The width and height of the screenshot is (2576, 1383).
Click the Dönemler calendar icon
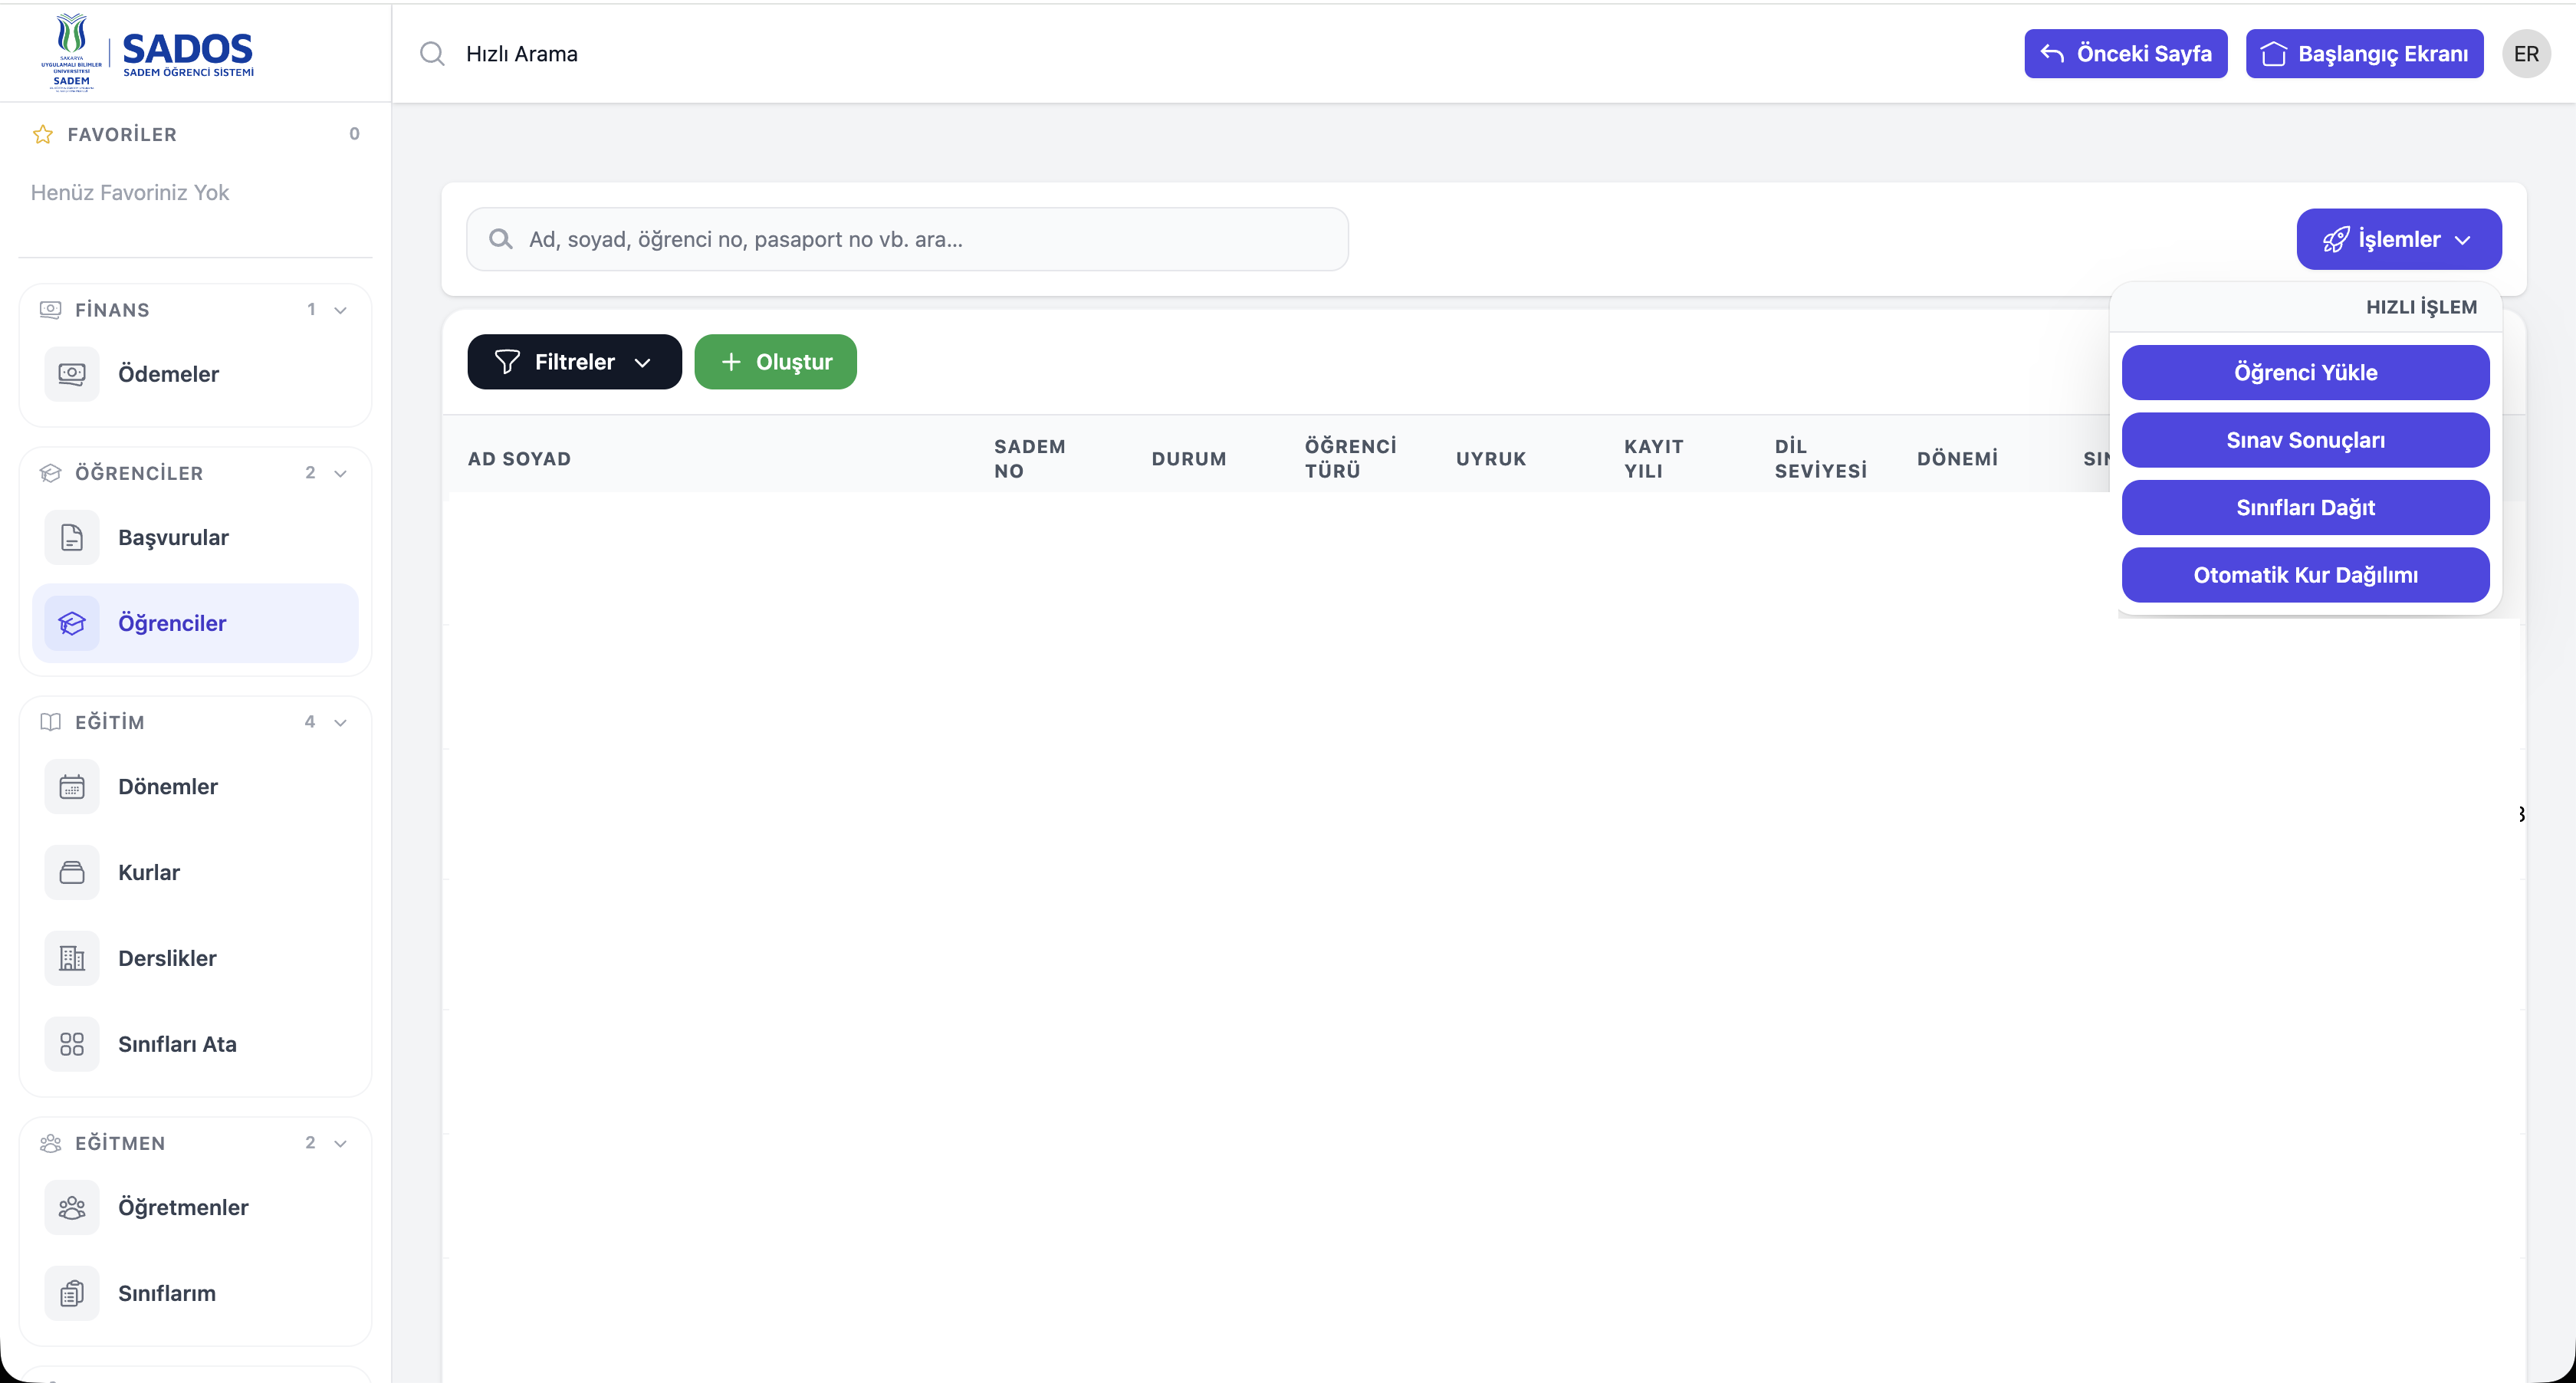click(72, 787)
